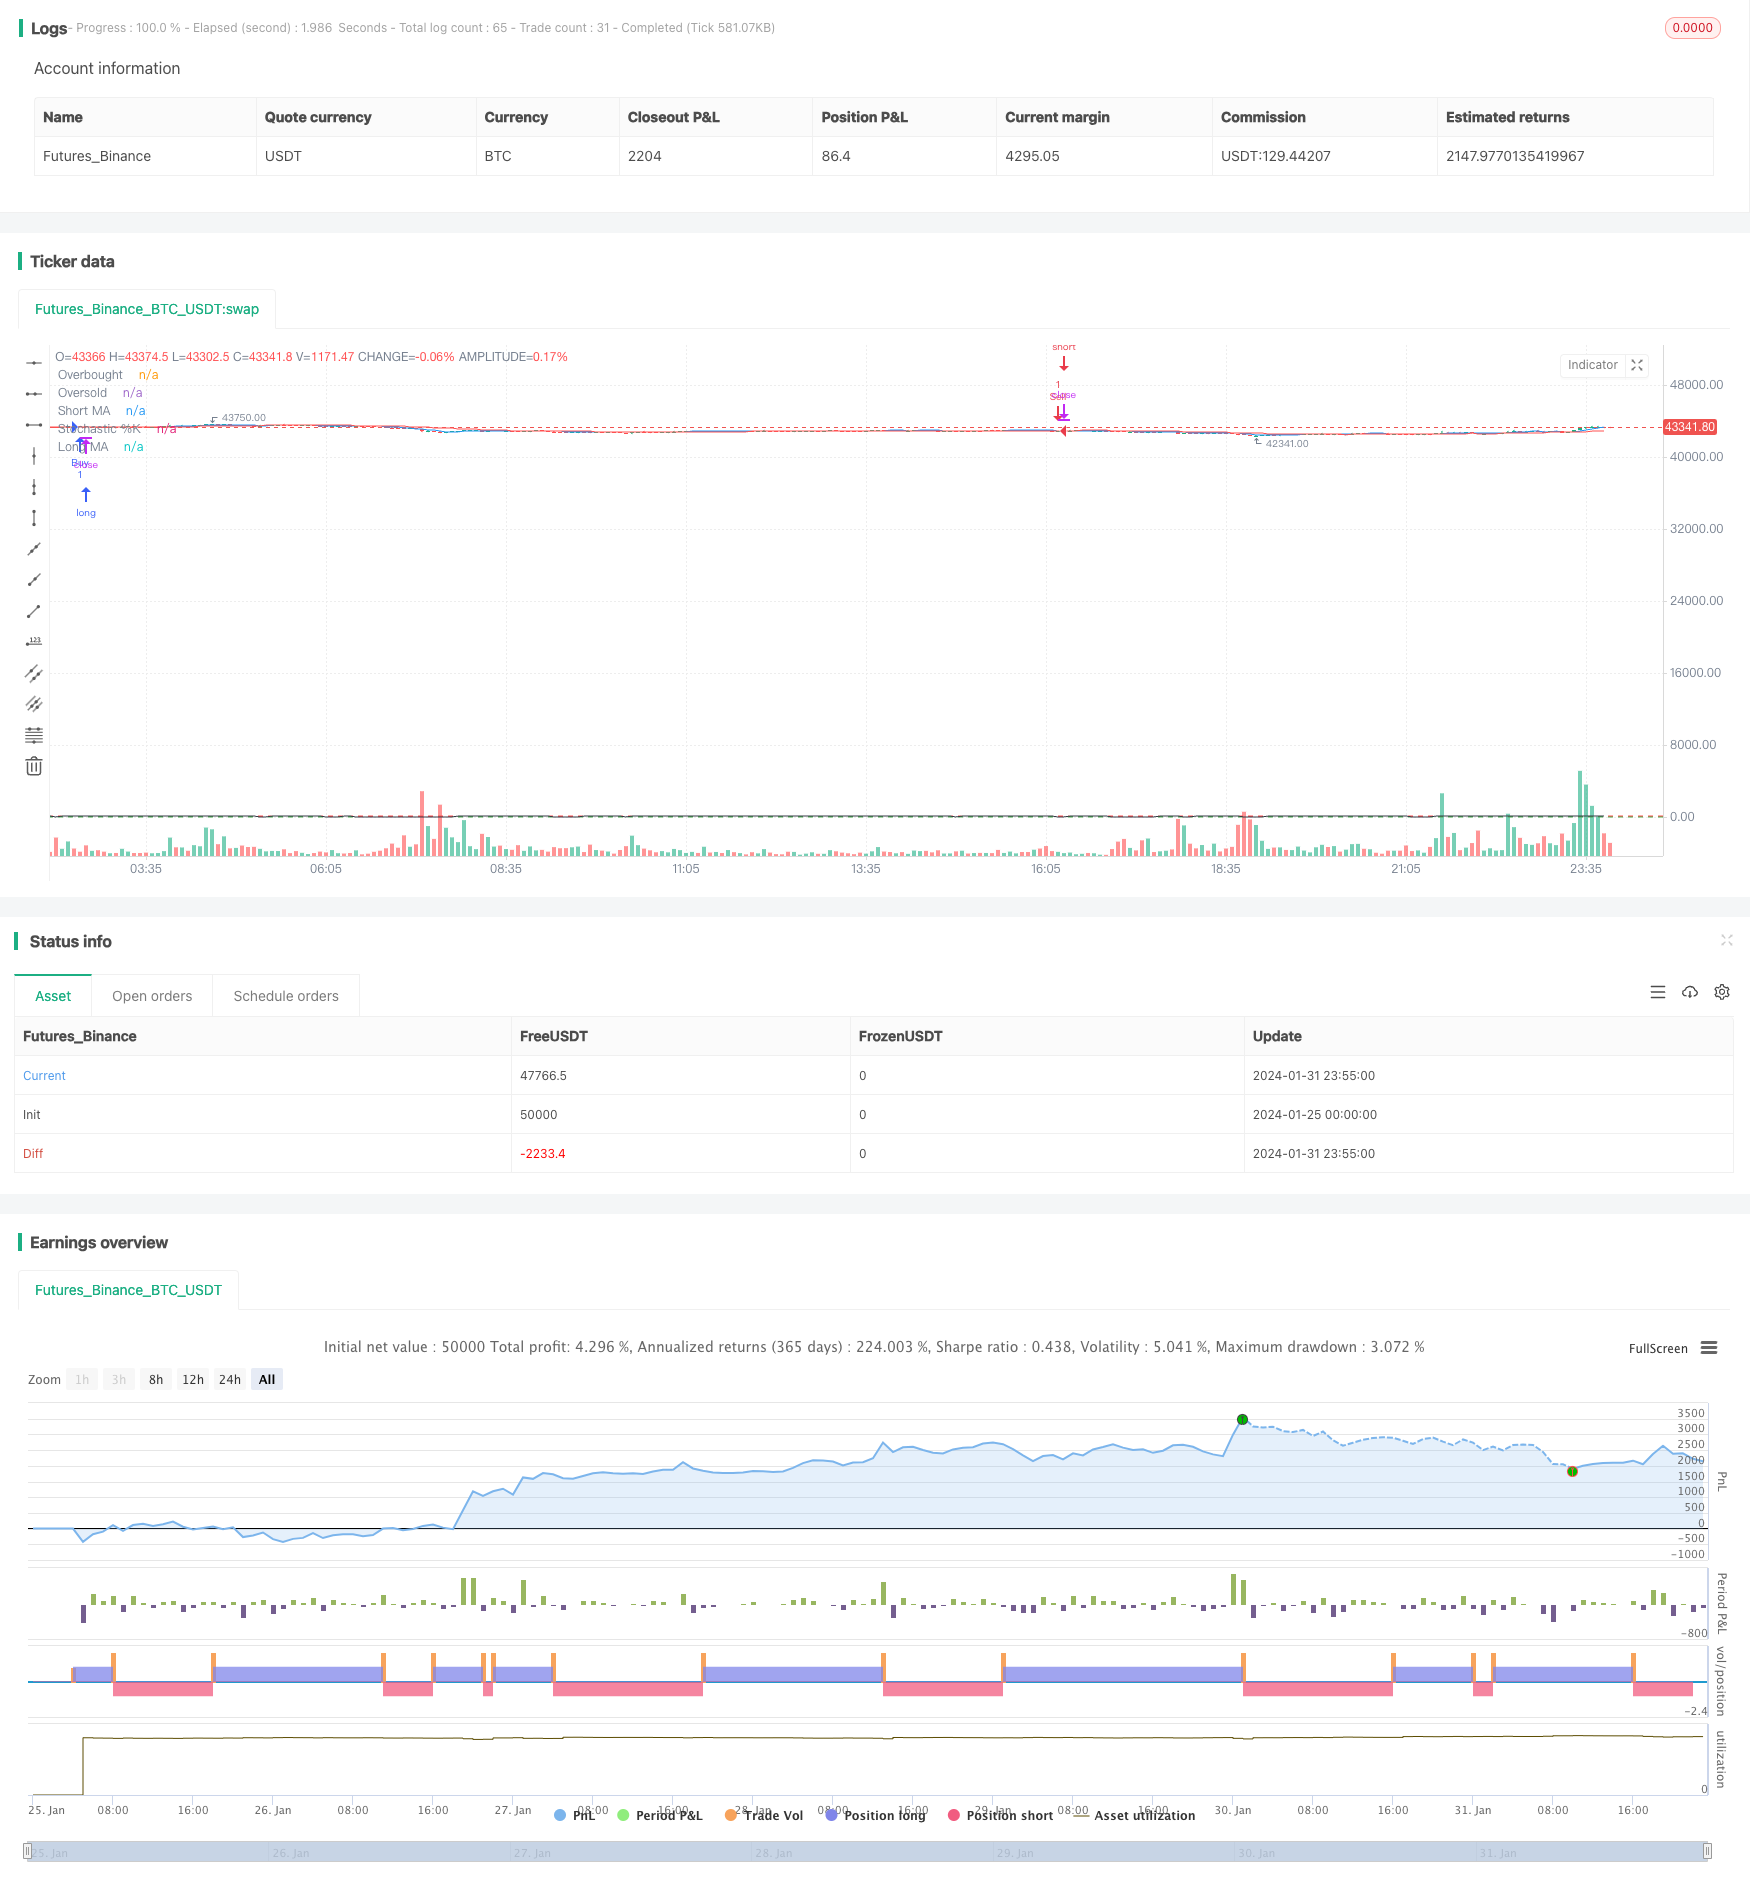
Task: Set earnings zoom to 24h
Action: point(230,1379)
